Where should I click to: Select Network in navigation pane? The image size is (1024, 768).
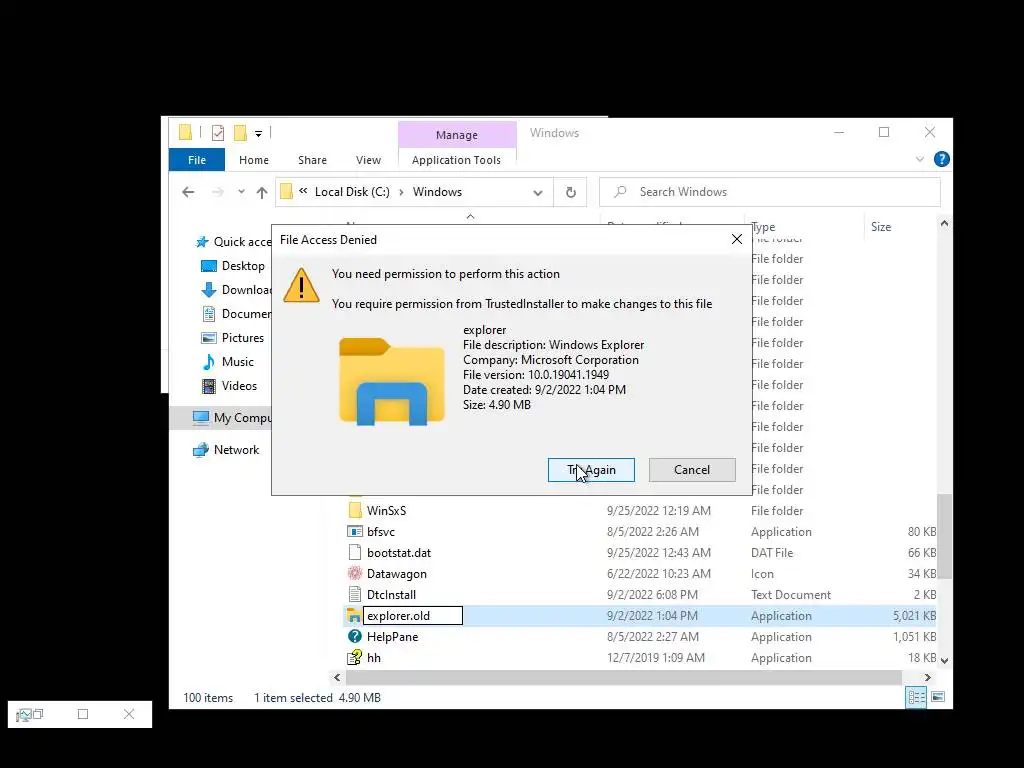tap(227, 450)
